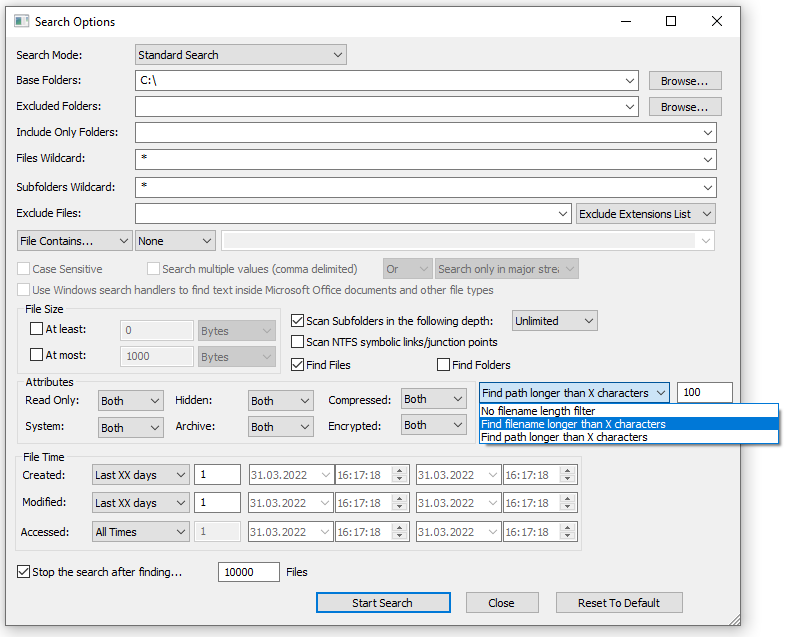
Task: Click the Files Wildcard input field
Action: pos(420,160)
